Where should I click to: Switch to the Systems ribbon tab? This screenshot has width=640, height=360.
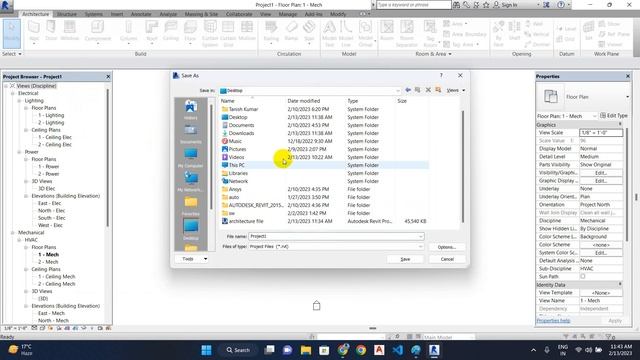93,14
